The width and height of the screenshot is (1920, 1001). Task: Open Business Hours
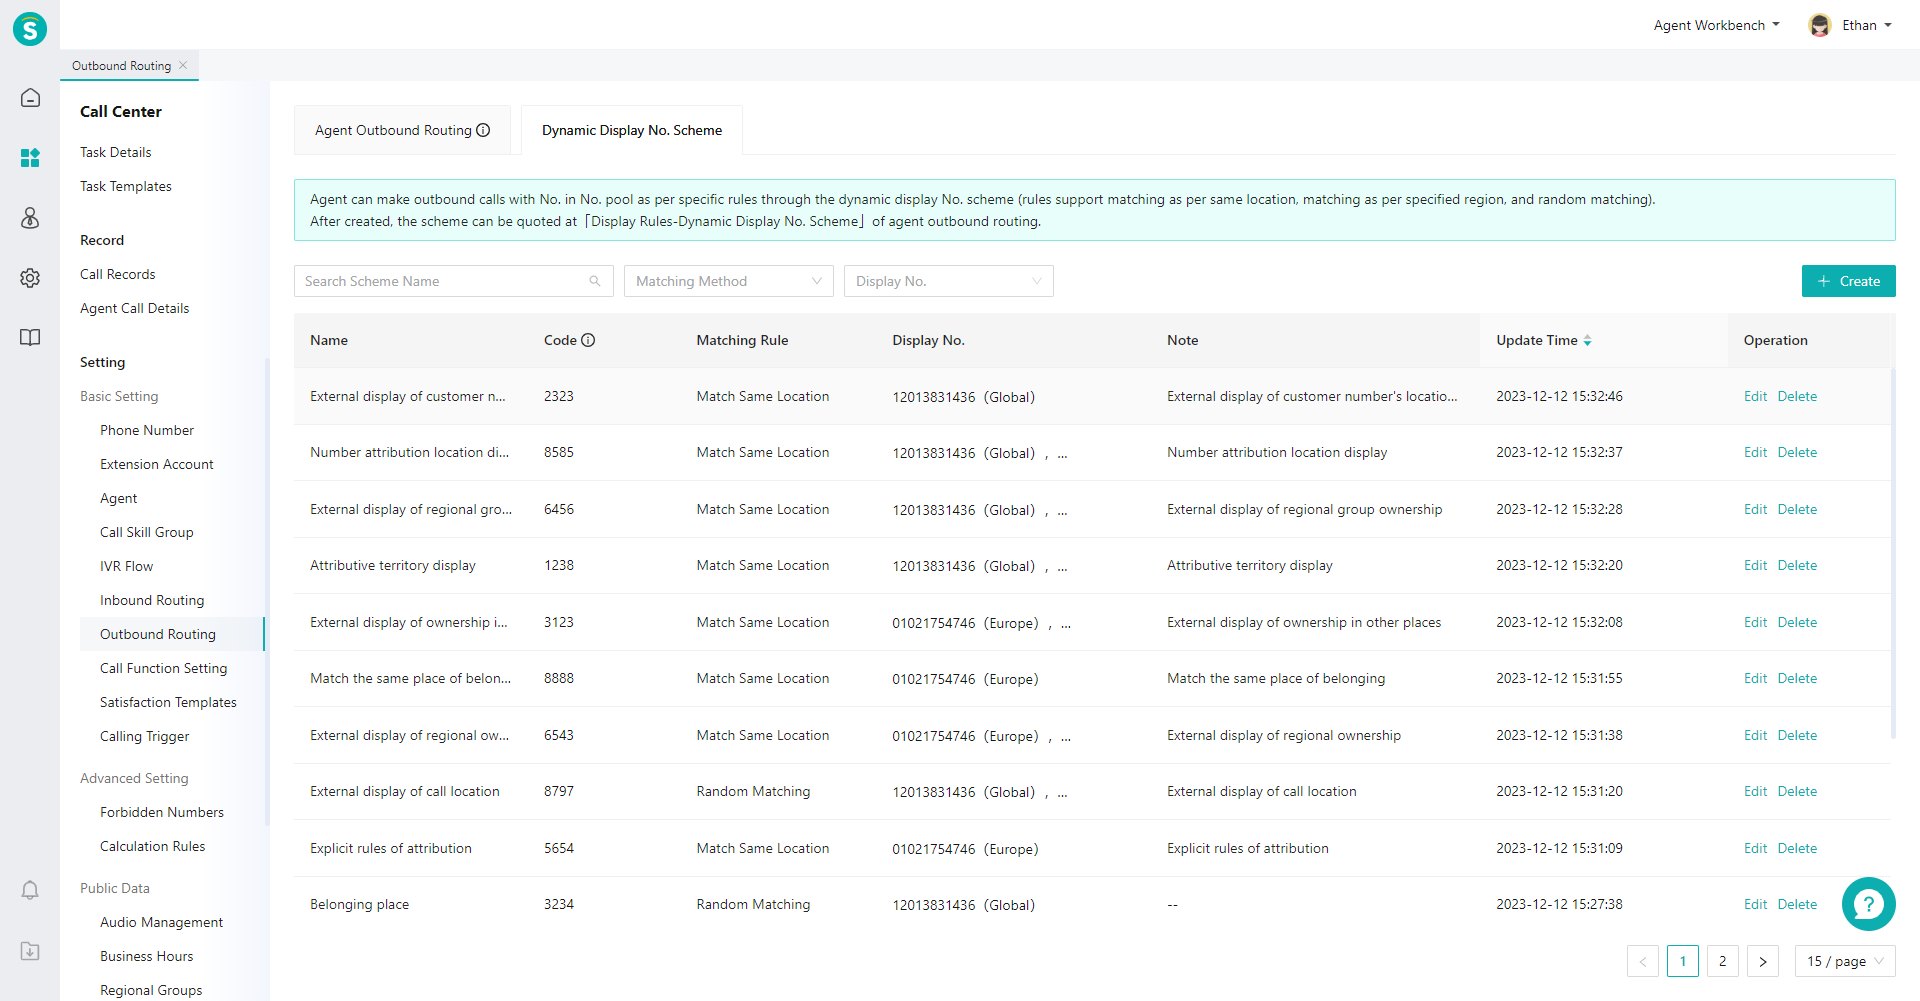point(147,956)
